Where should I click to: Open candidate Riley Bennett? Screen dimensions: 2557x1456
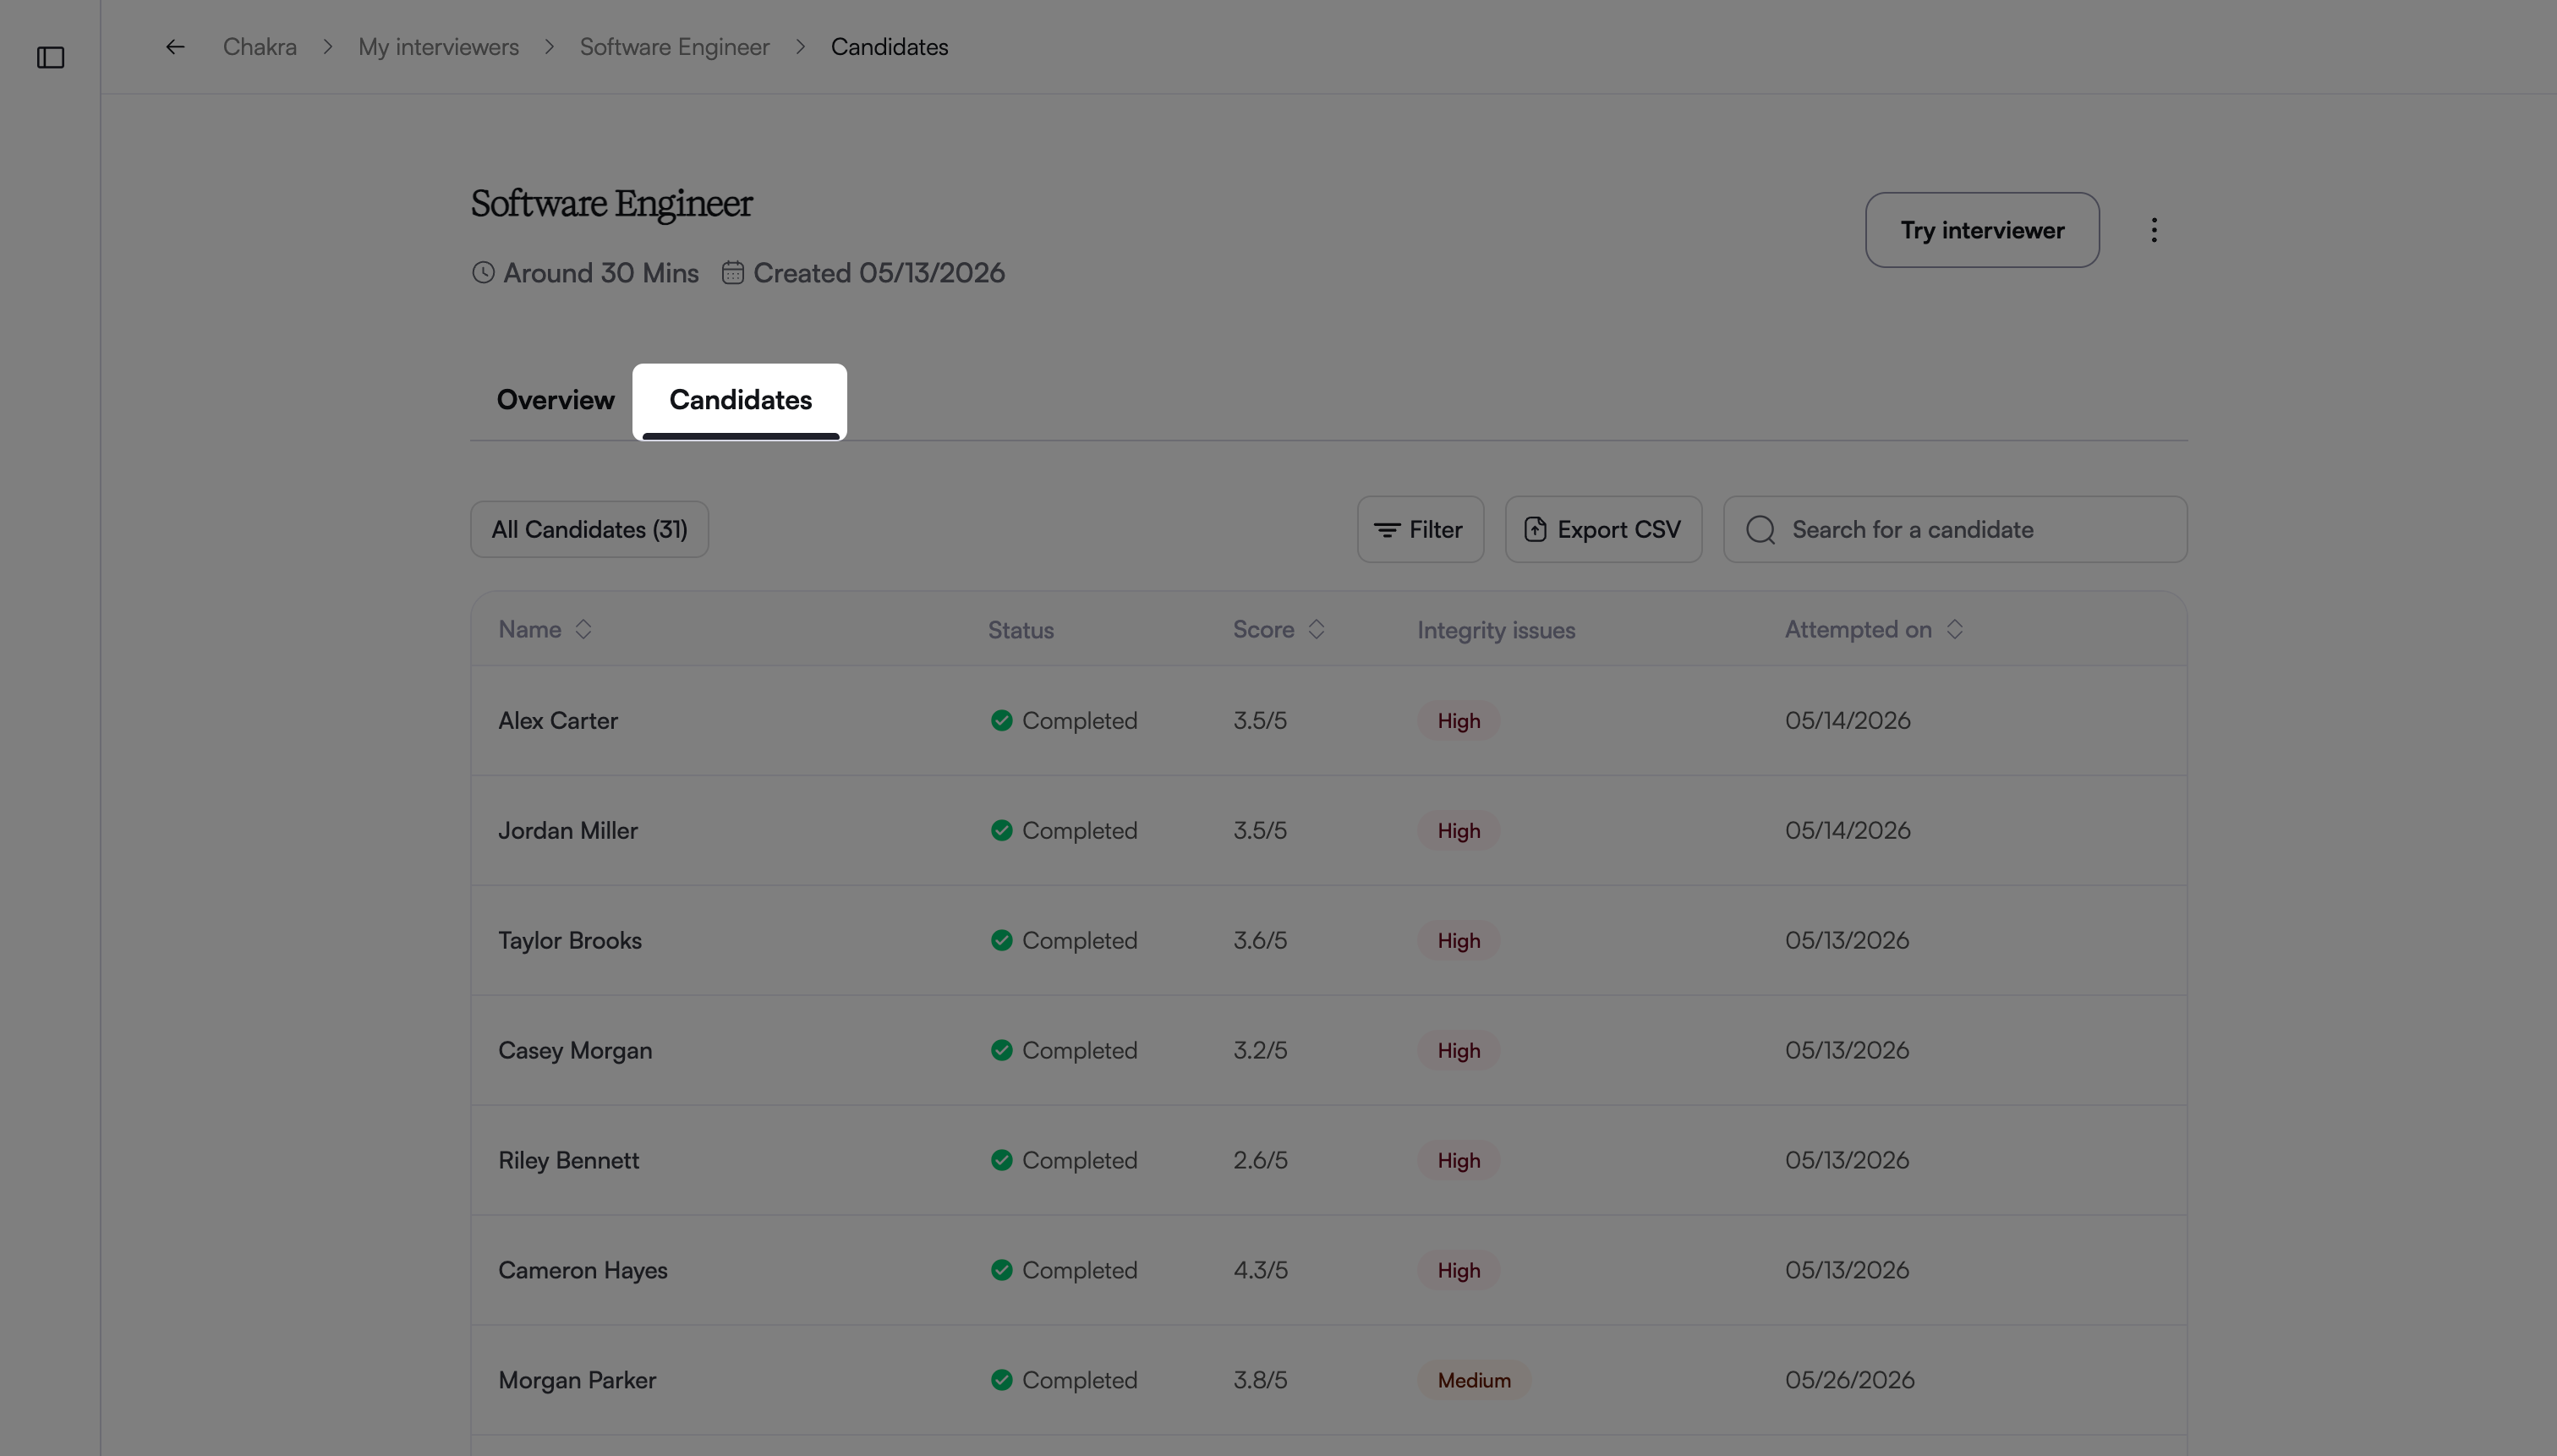click(568, 1161)
